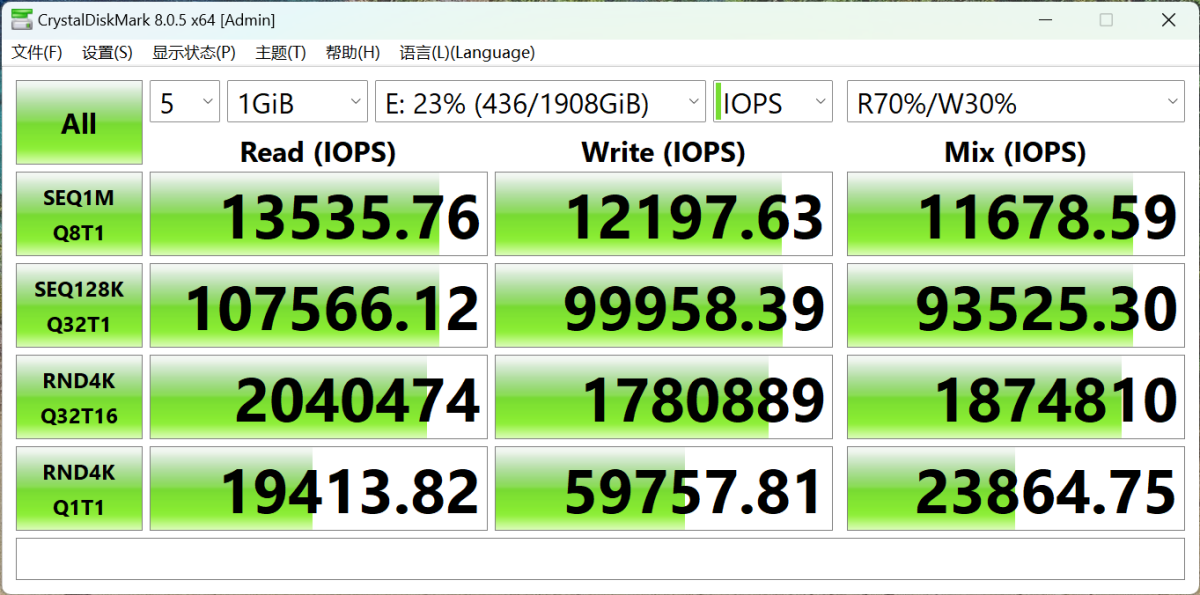Image resolution: width=1200 pixels, height=595 pixels.
Task: Open the 设置(S) menu
Action: click(107, 52)
